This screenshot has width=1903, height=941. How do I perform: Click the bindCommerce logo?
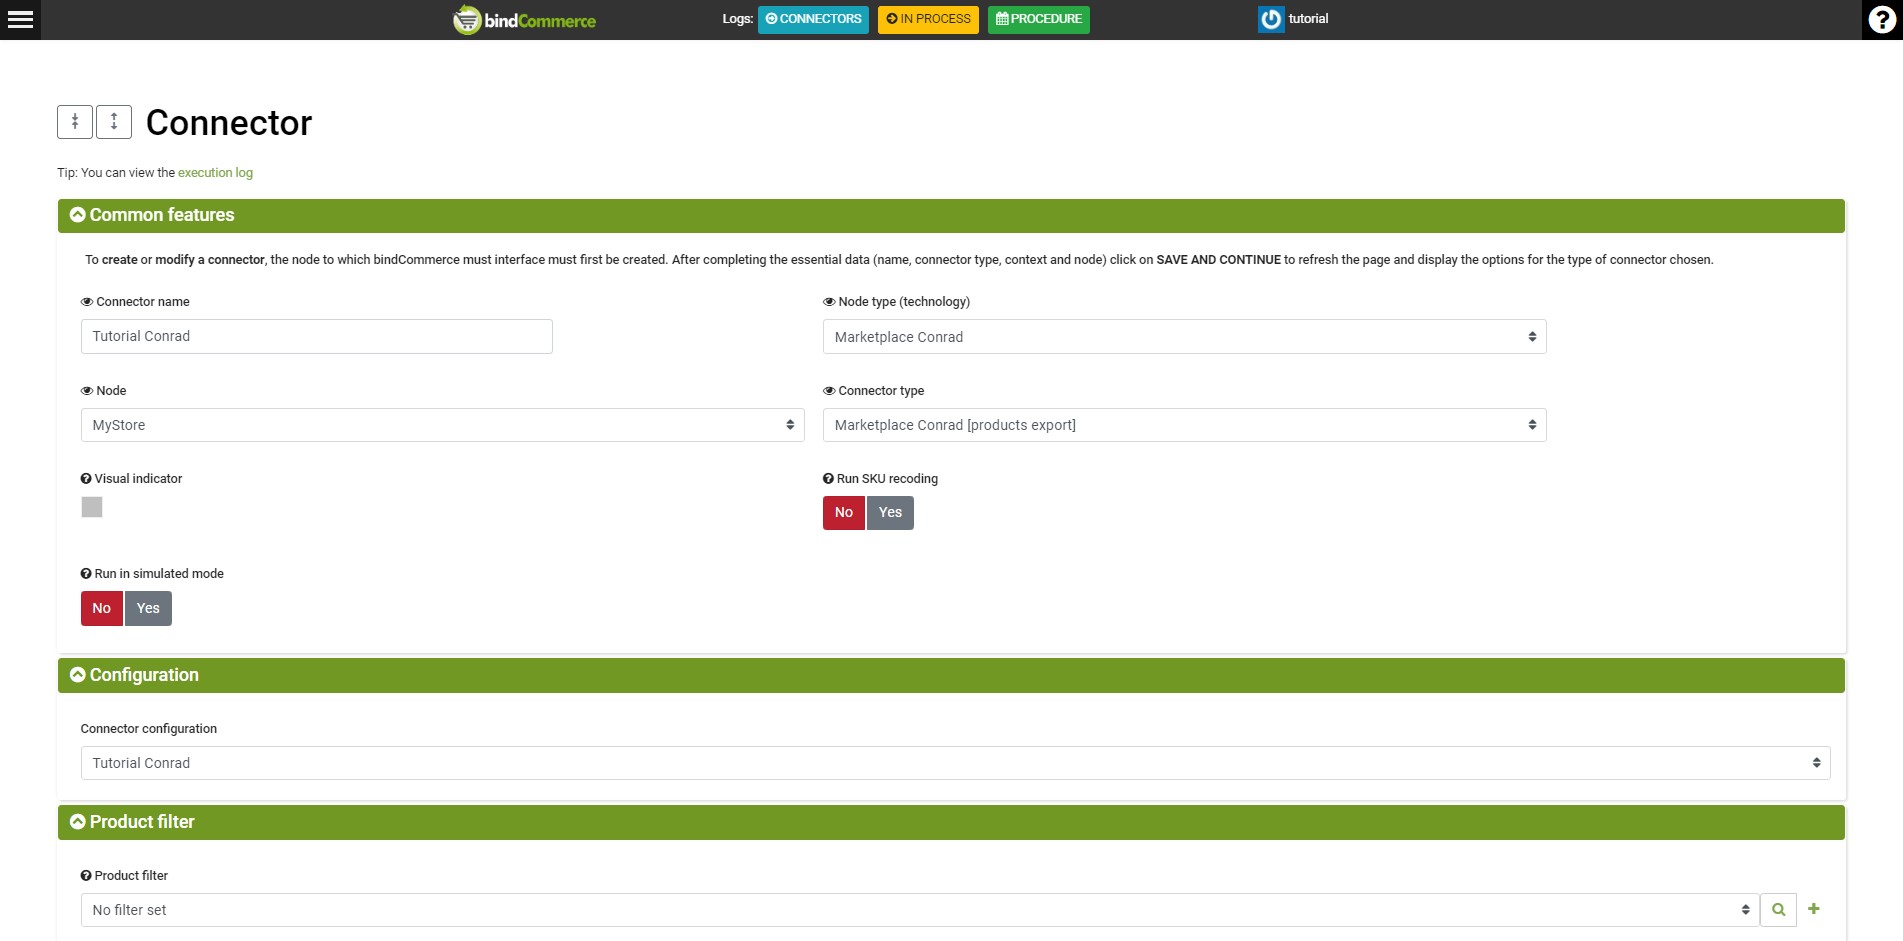point(524,20)
